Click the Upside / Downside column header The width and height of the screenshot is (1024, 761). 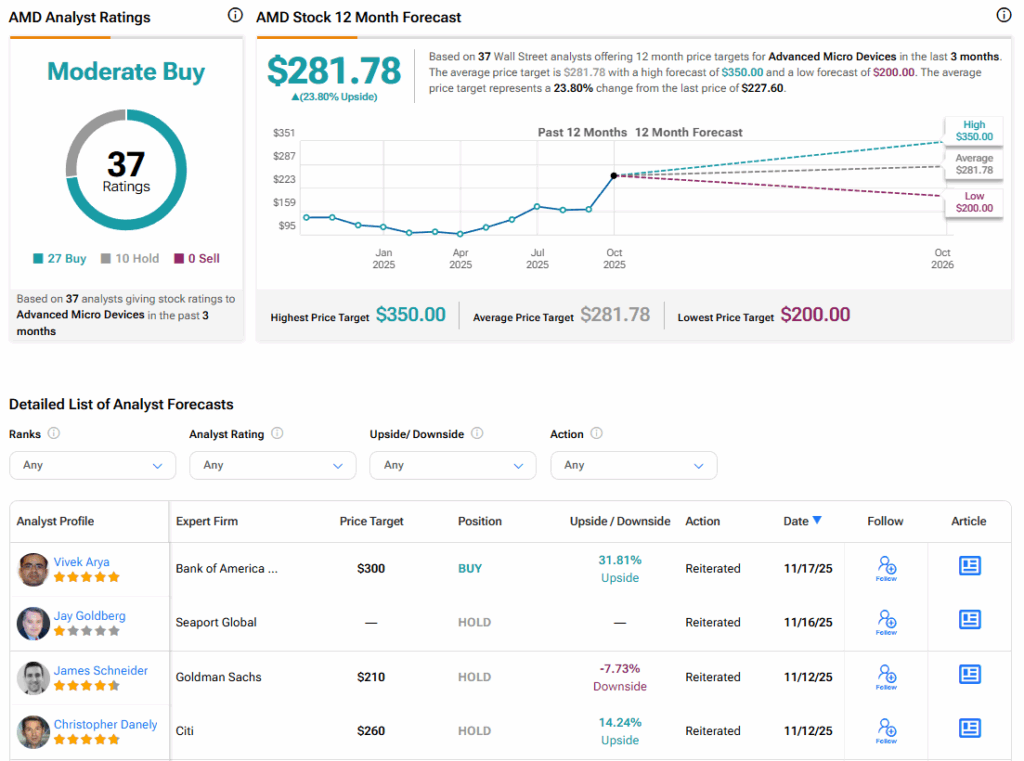click(620, 521)
